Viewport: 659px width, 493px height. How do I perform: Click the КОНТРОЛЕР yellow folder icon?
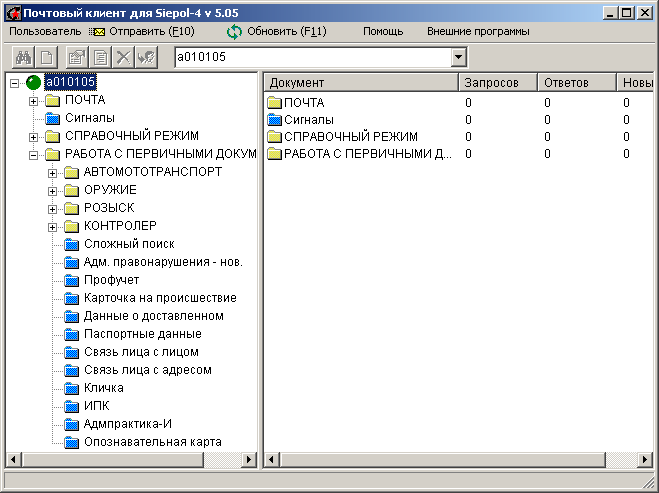coord(71,226)
